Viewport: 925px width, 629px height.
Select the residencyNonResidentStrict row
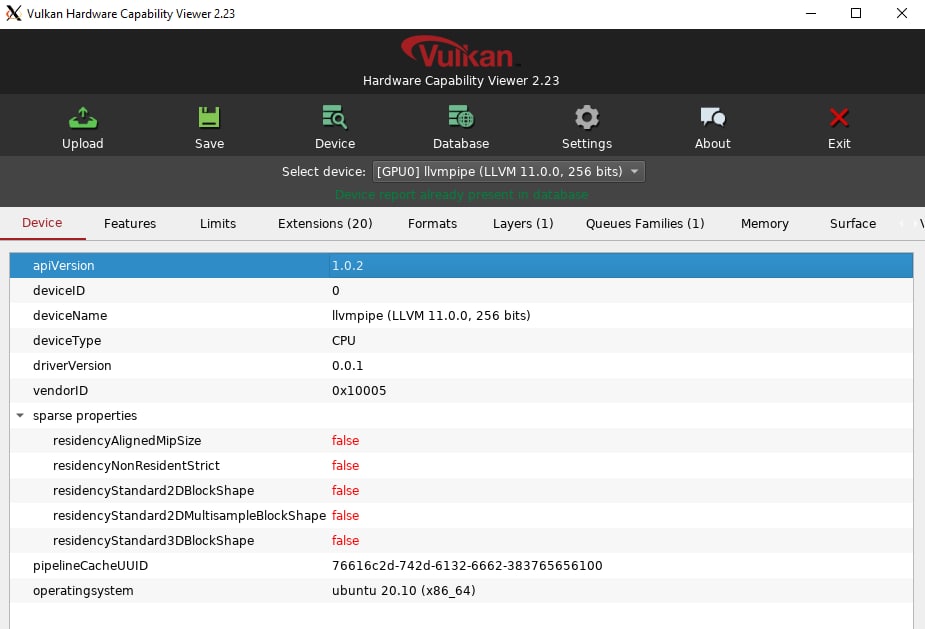pos(461,466)
